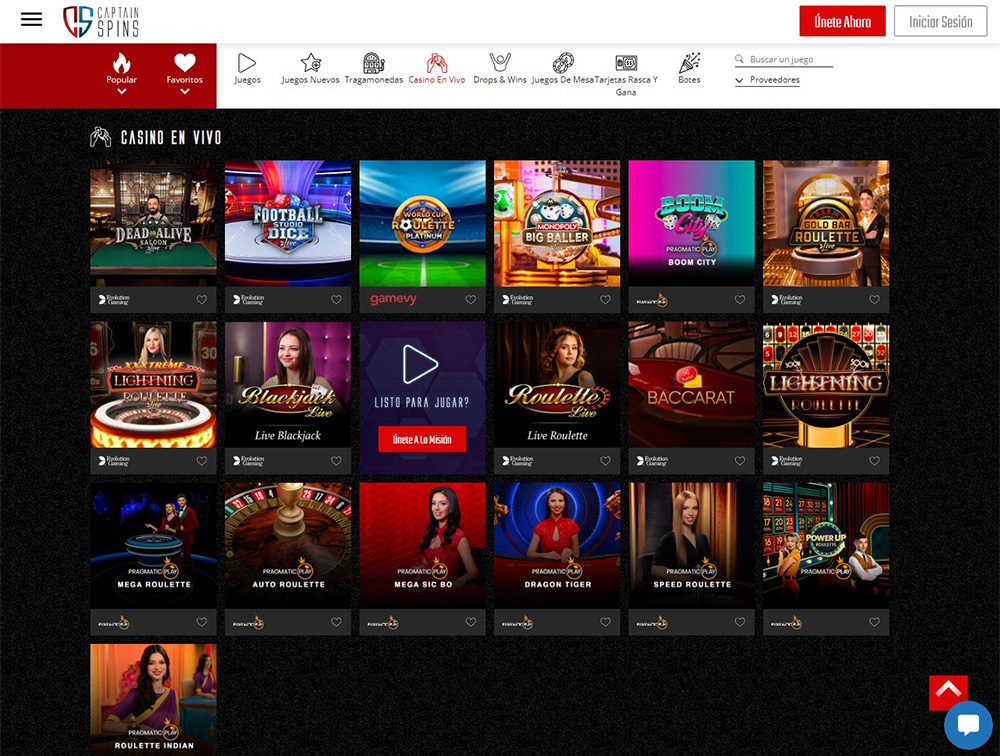The image size is (1000, 756).
Task: Click Pragmatic Play logo under Dragon Tiger
Action: pyautogui.click(x=517, y=623)
